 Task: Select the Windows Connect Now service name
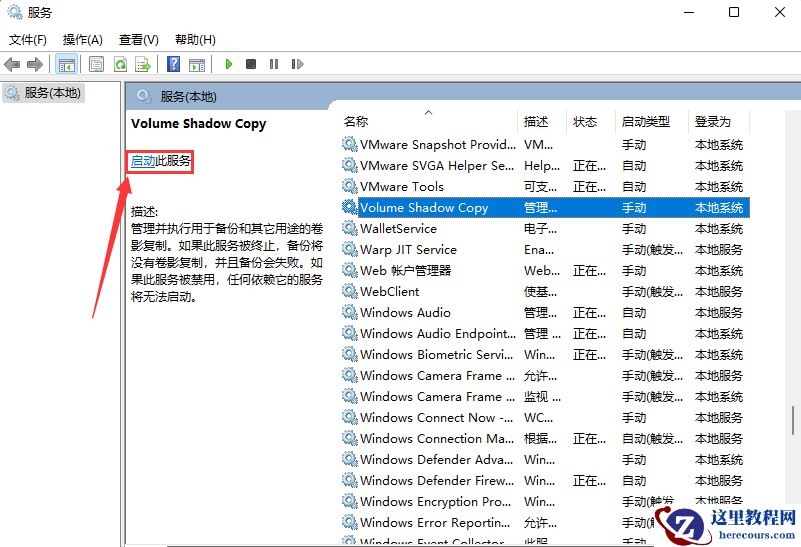(x=436, y=417)
